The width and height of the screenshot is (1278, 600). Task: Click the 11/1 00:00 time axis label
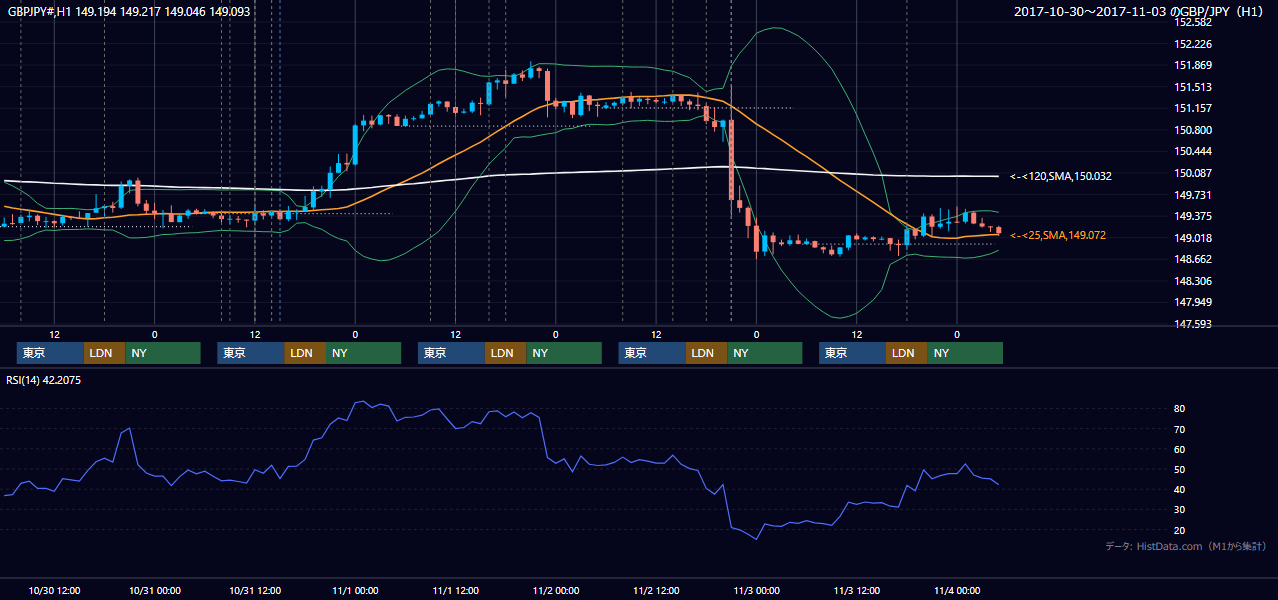(355, 591)
